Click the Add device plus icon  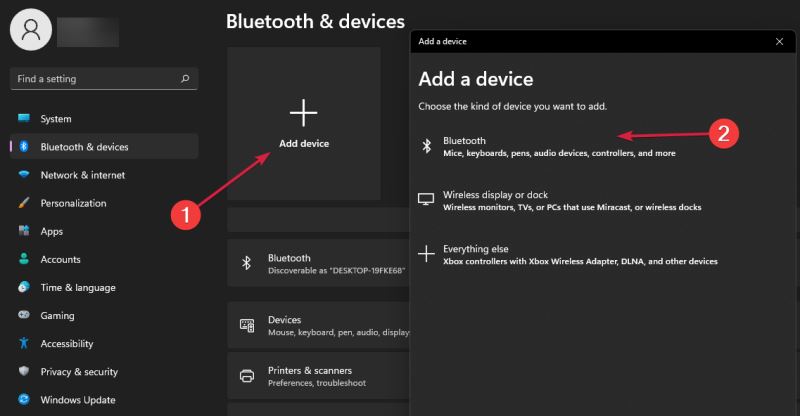tap(303, 111)
